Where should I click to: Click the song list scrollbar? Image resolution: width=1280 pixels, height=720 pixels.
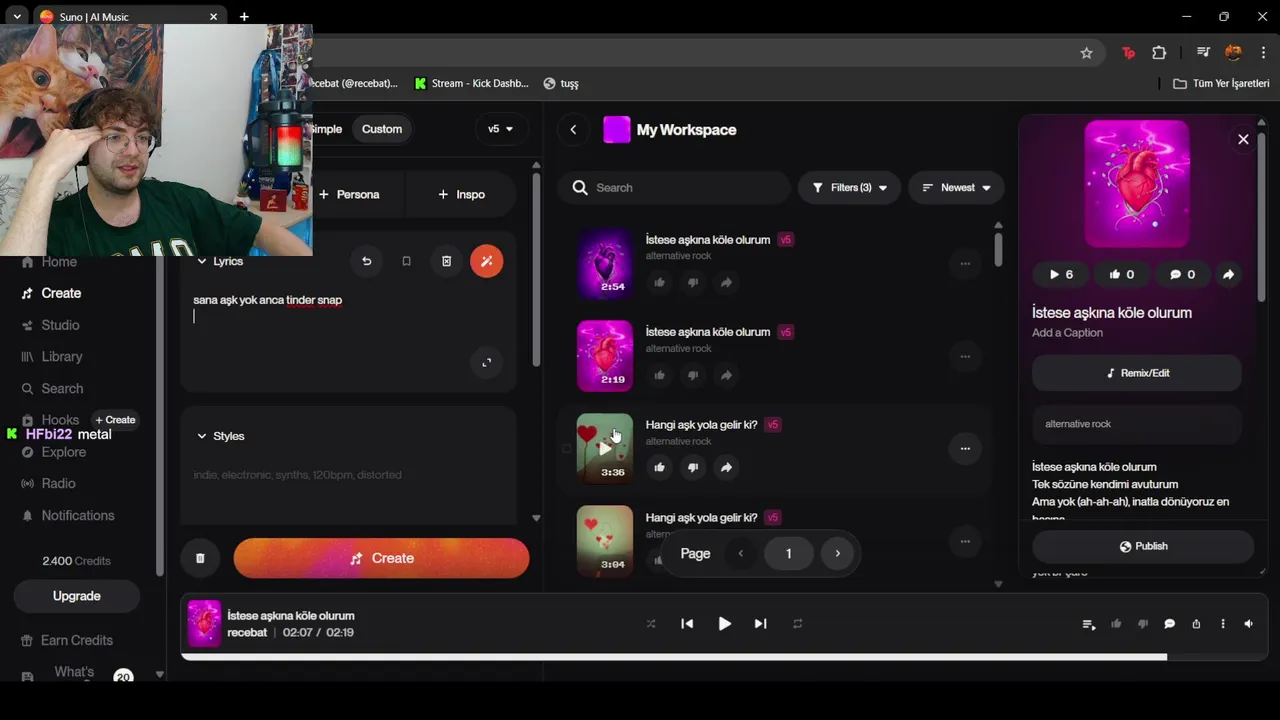click(x=998, y=250)
